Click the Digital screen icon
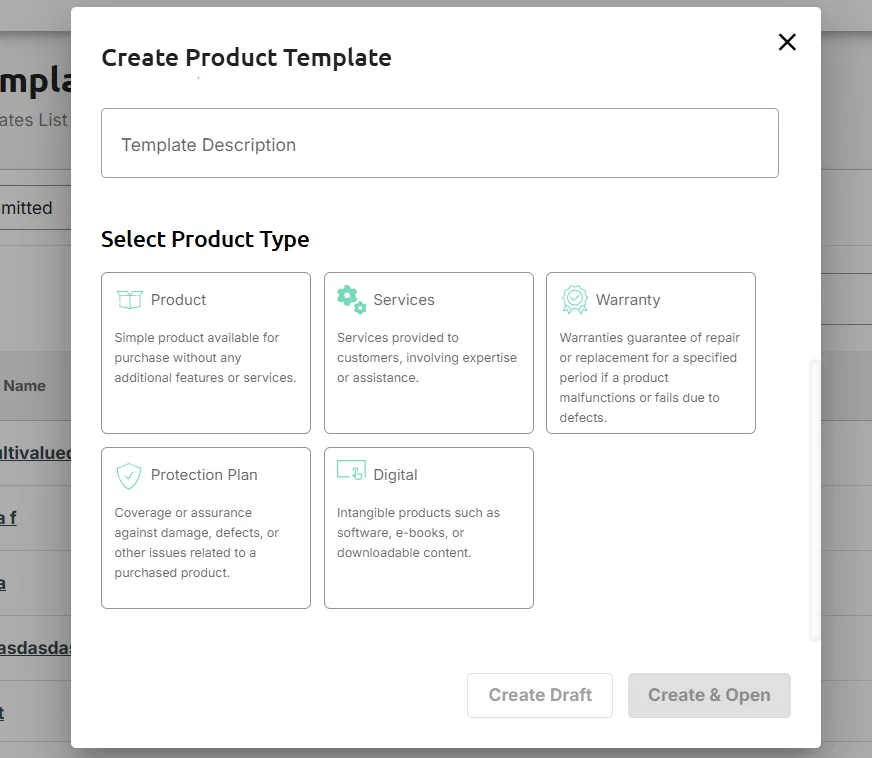Image resolution: width=872 pixels, height=758 pixels. pyautogui.click(x=351, y=470)
